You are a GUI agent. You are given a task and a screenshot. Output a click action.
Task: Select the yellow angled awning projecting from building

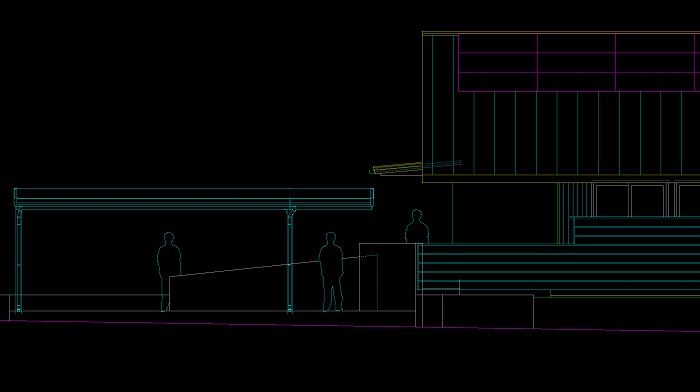click(396, 168)
